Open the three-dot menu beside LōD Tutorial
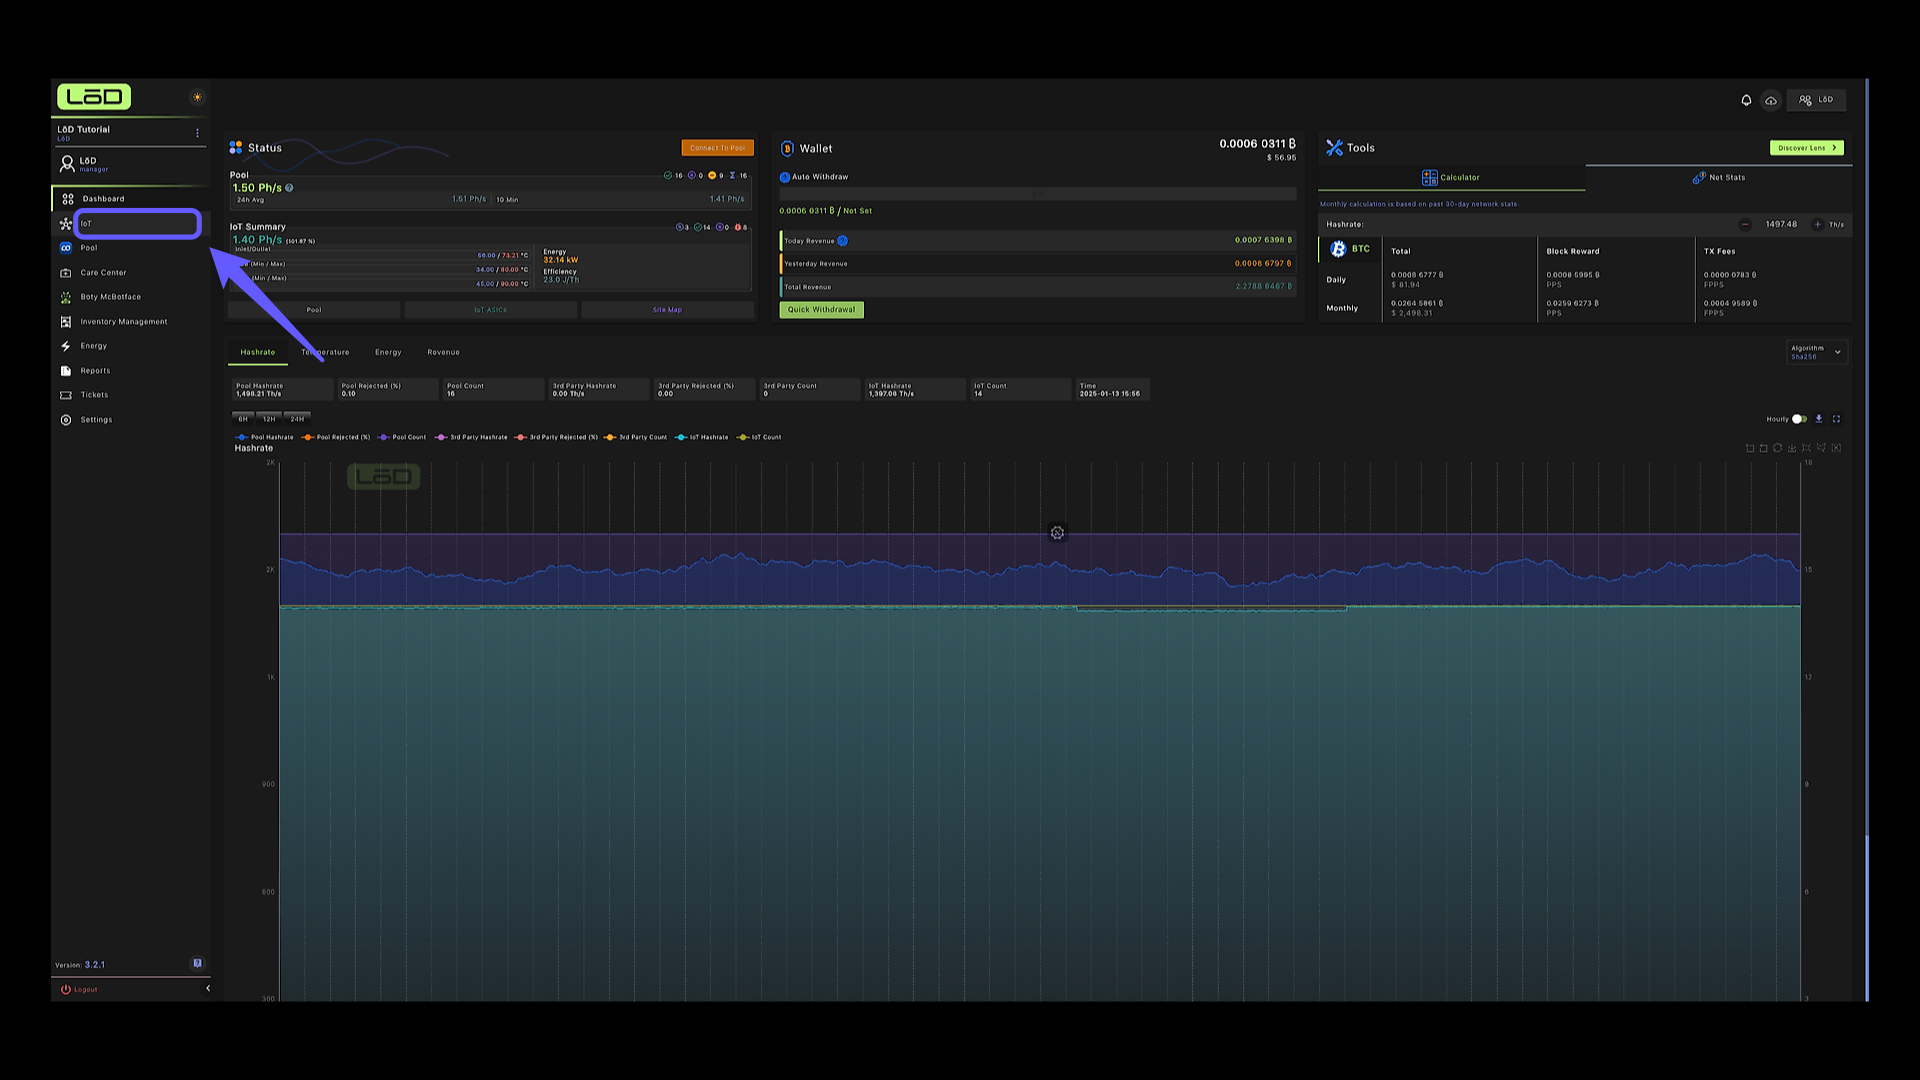Viewport: 1920px width, 1080px height. [x=197, y=133]
